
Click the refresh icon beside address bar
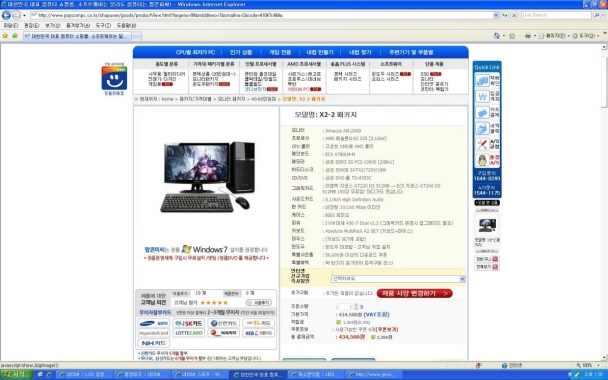(505, 15)
